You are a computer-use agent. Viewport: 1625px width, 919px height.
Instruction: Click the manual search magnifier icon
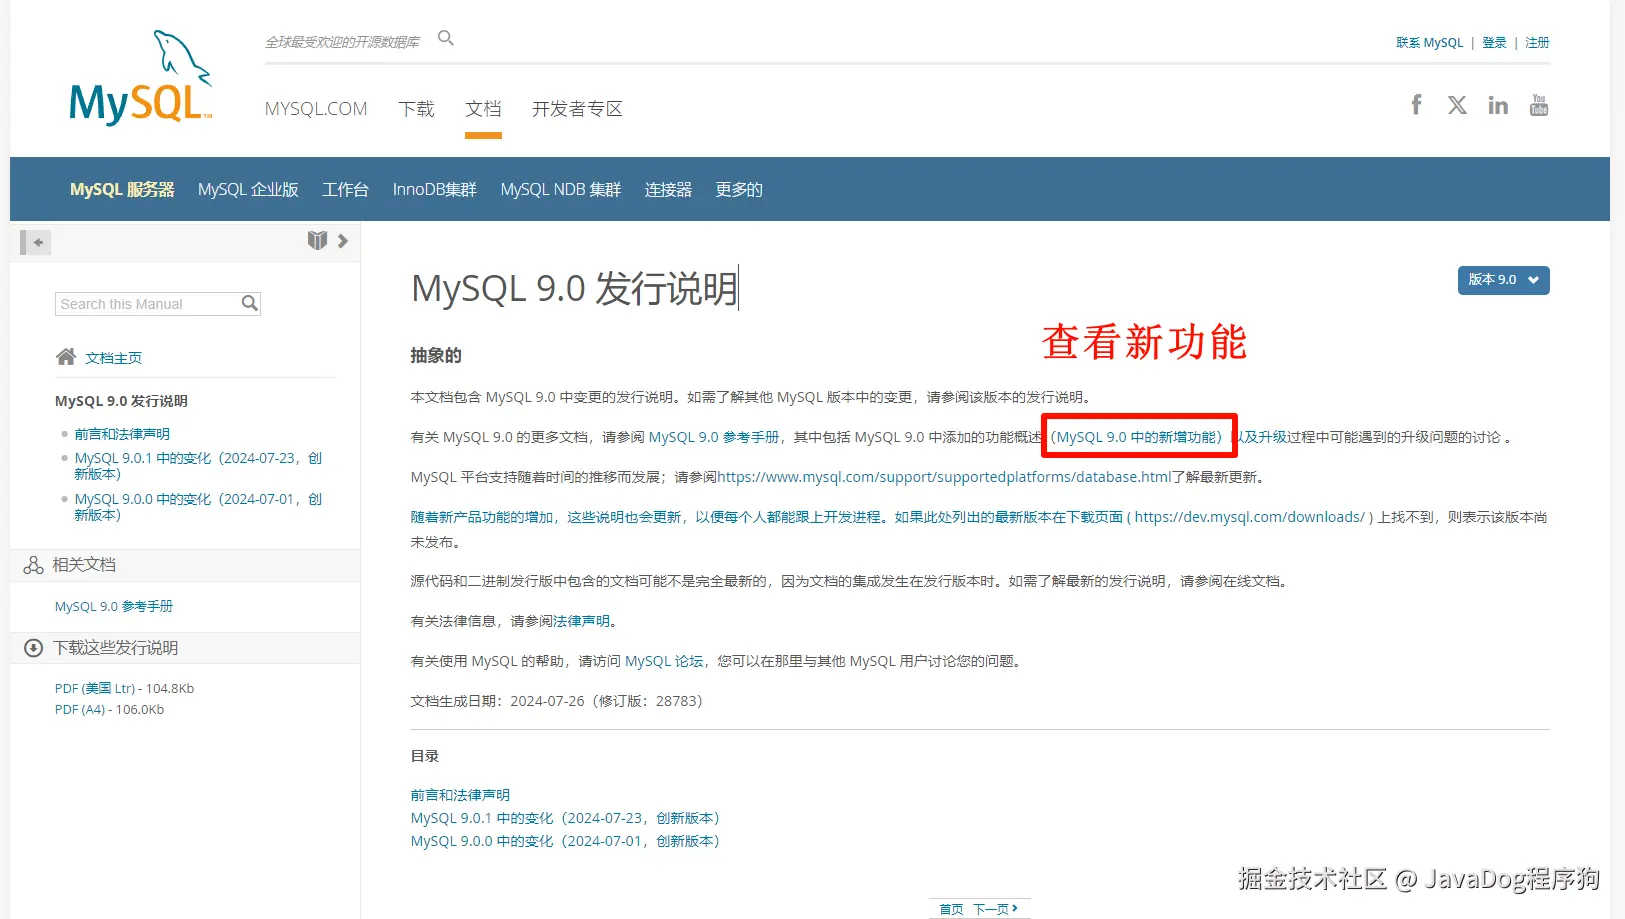point(250,303)
